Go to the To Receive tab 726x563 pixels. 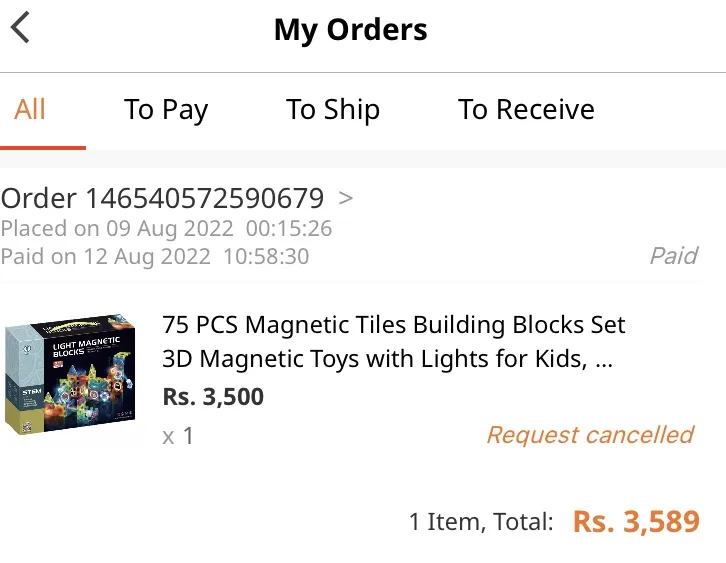tap(526, 109)
